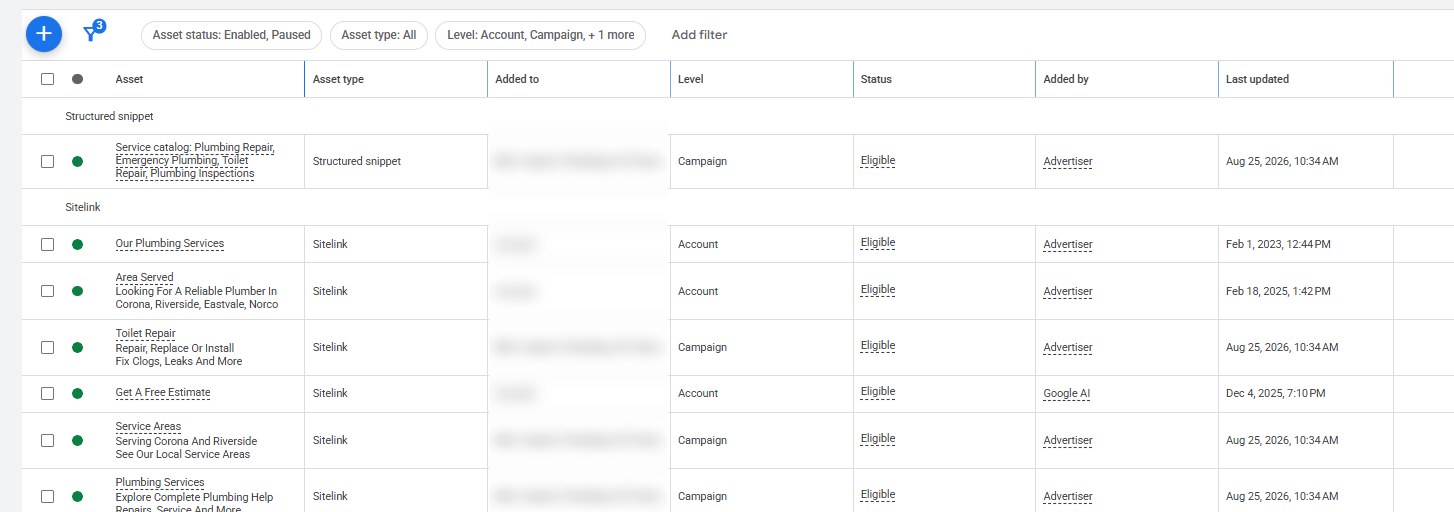Open Get A Free Estimate sitelink
The image size is (1454, 512).
[x=163, y=393]
